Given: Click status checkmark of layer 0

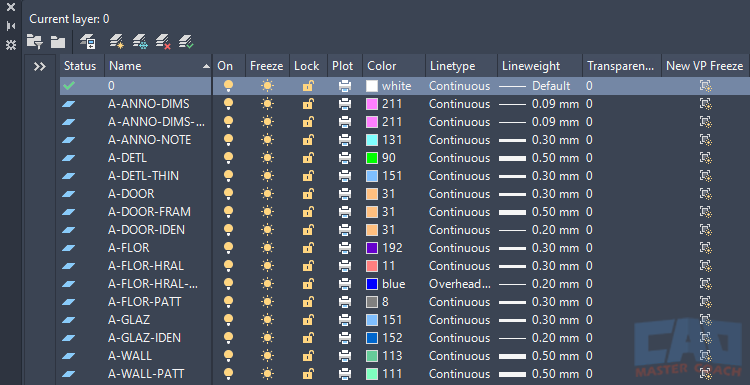Looking at the screenshot, I should (69, 86).
